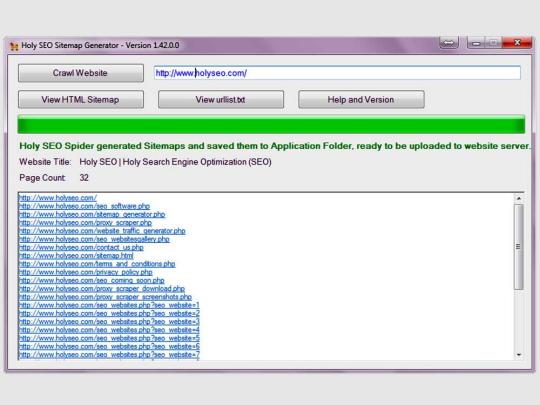Open the proxy_scraper.php link

coord(85,222)
